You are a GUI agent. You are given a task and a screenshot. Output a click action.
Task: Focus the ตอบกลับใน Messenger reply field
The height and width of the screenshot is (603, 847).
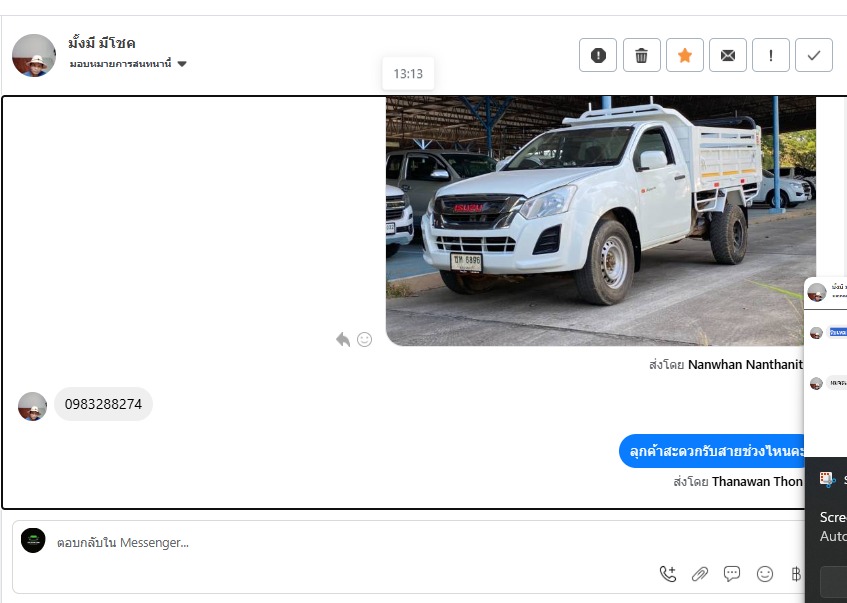350,543
